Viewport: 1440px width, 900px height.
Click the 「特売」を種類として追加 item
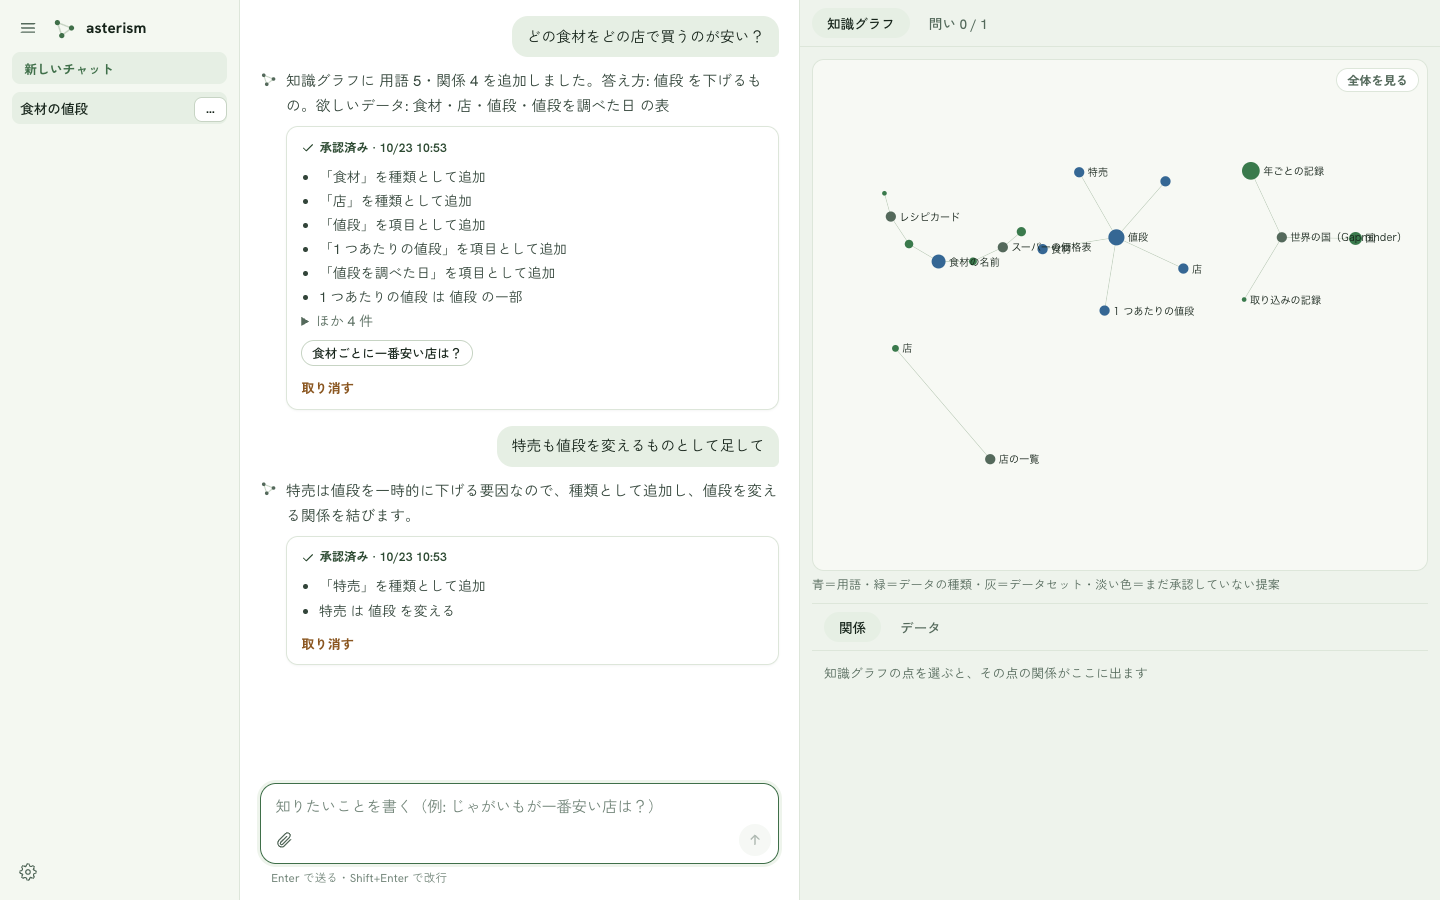(x=402, y=586)
